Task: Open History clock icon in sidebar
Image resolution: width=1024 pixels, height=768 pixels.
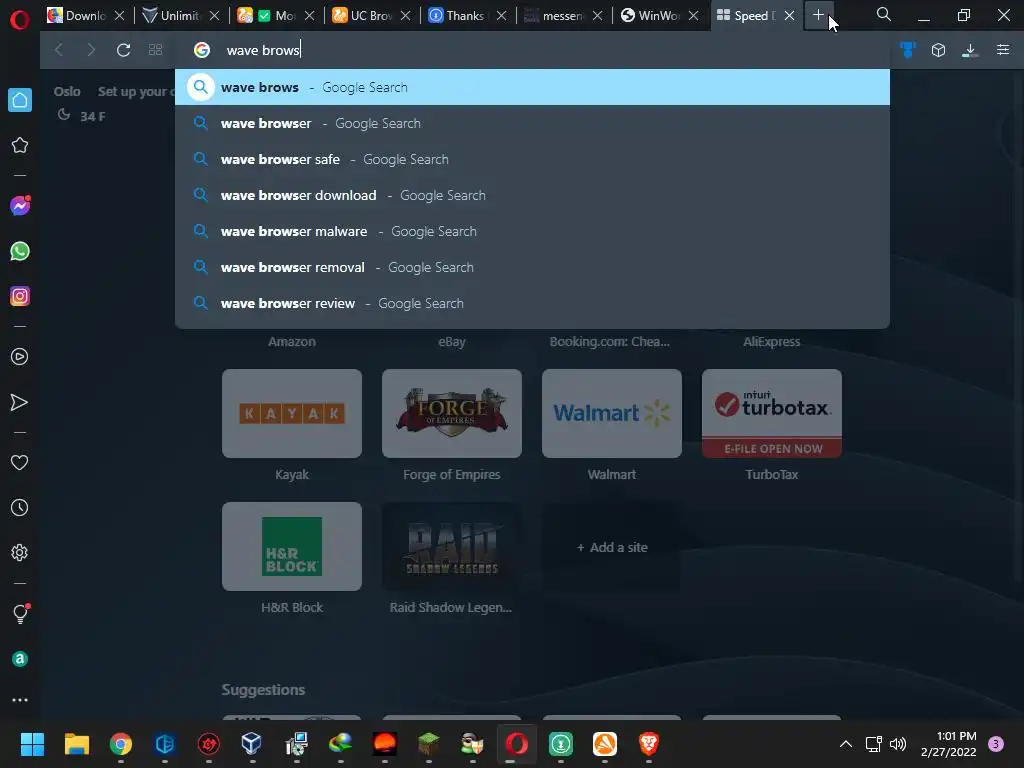Action: (x=20, y=507)
